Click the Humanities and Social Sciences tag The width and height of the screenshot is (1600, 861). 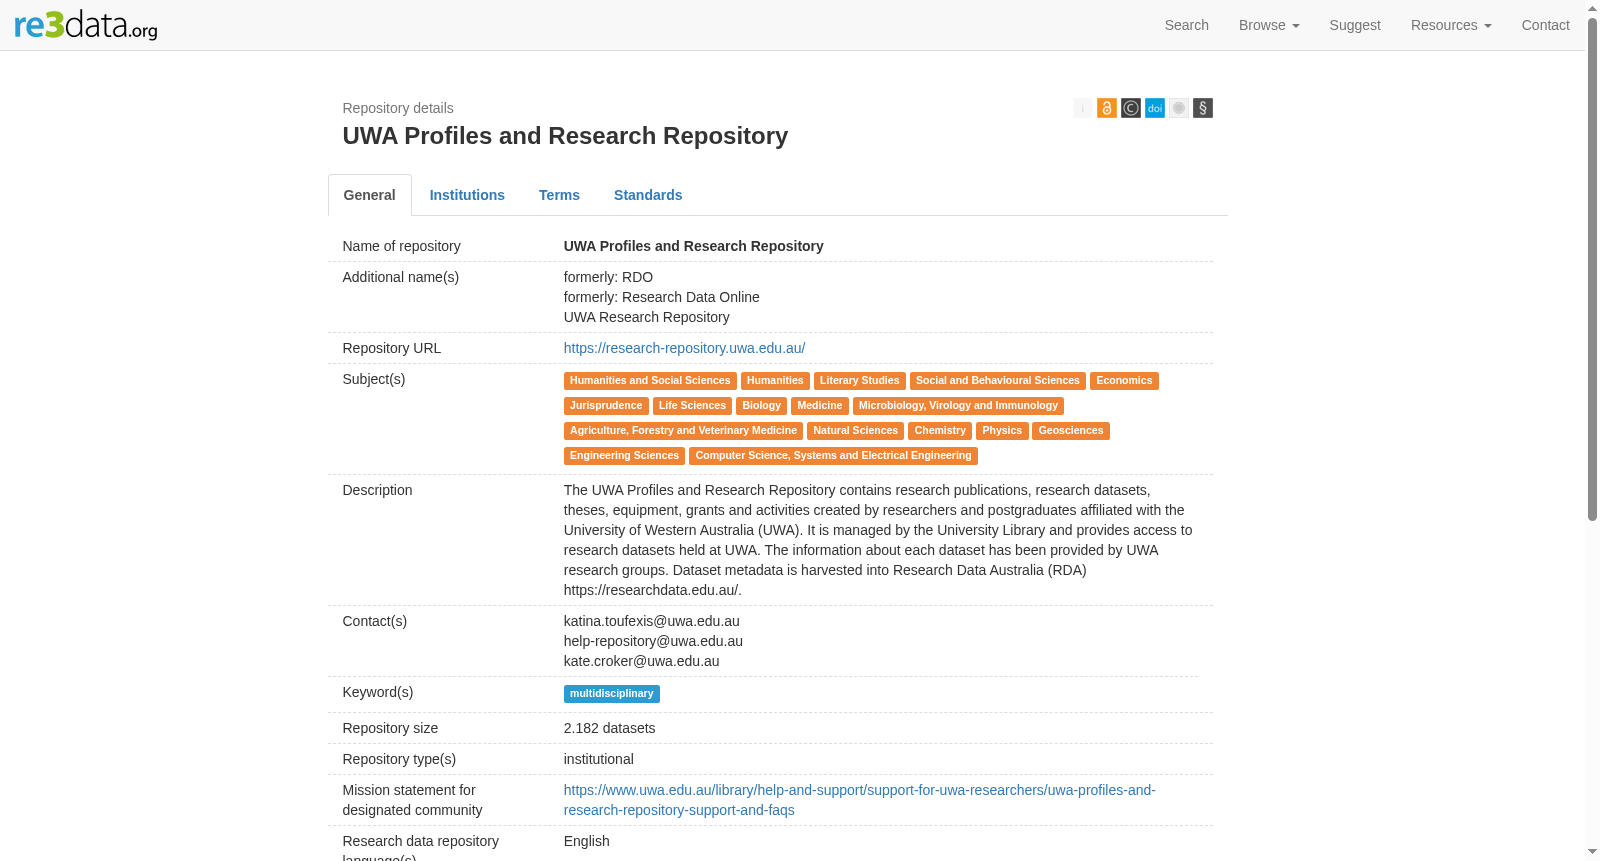[x=650, y=381]
